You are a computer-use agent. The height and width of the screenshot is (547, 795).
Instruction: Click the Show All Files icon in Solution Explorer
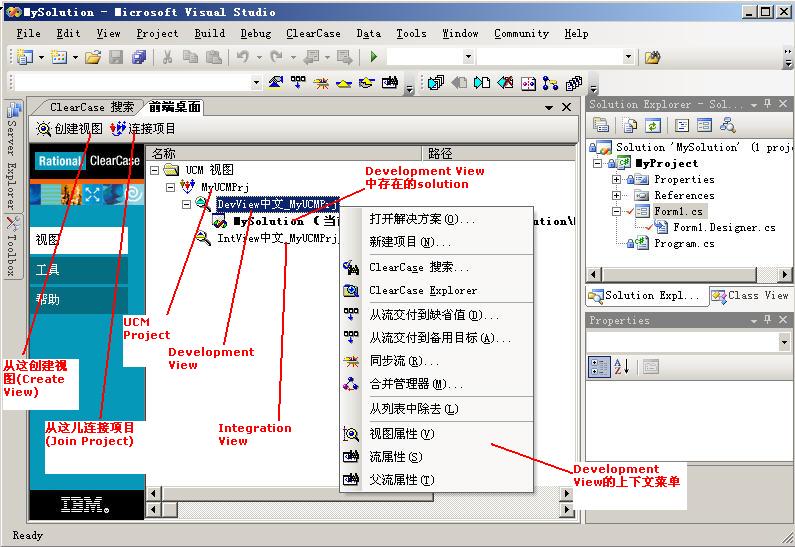(x=630, y=125)
